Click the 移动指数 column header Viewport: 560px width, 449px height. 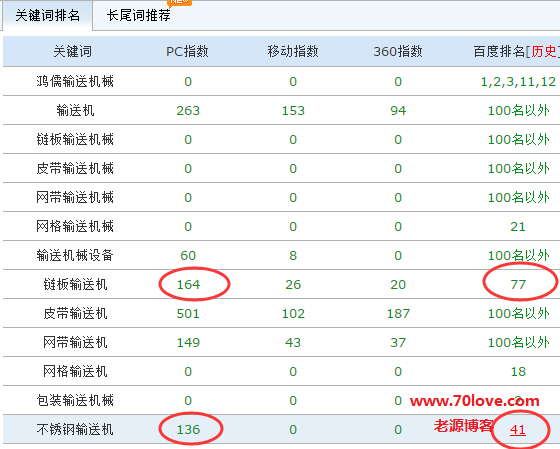coord(293,51)
